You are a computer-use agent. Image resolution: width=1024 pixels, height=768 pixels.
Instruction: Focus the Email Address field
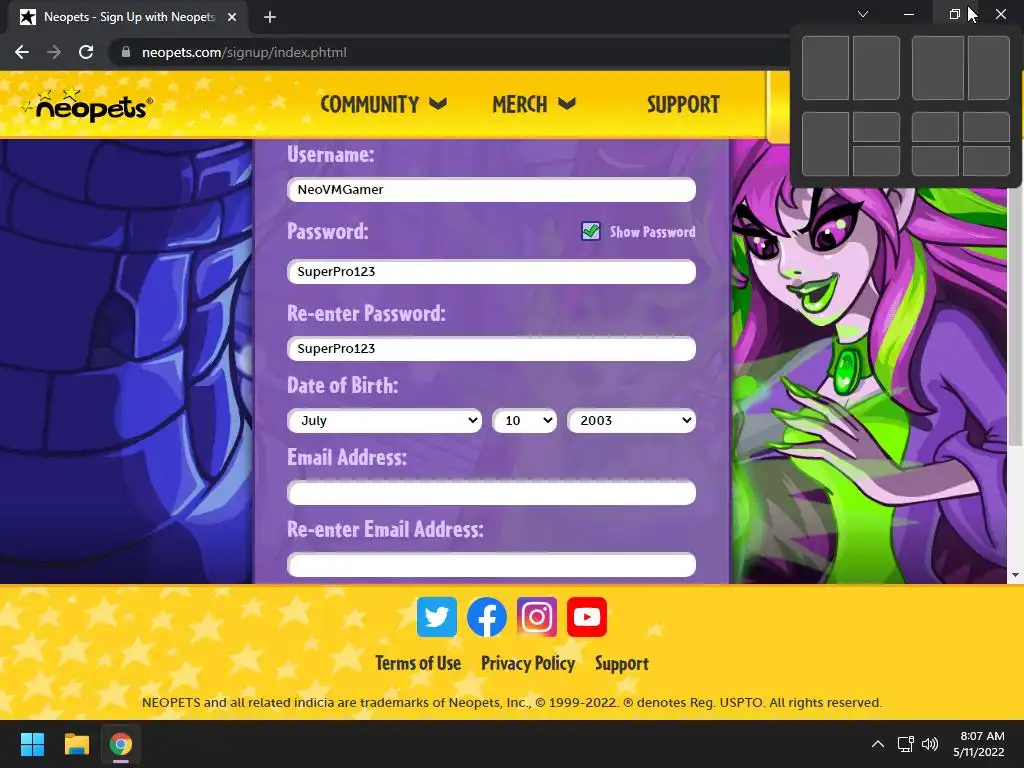[492, 493]
